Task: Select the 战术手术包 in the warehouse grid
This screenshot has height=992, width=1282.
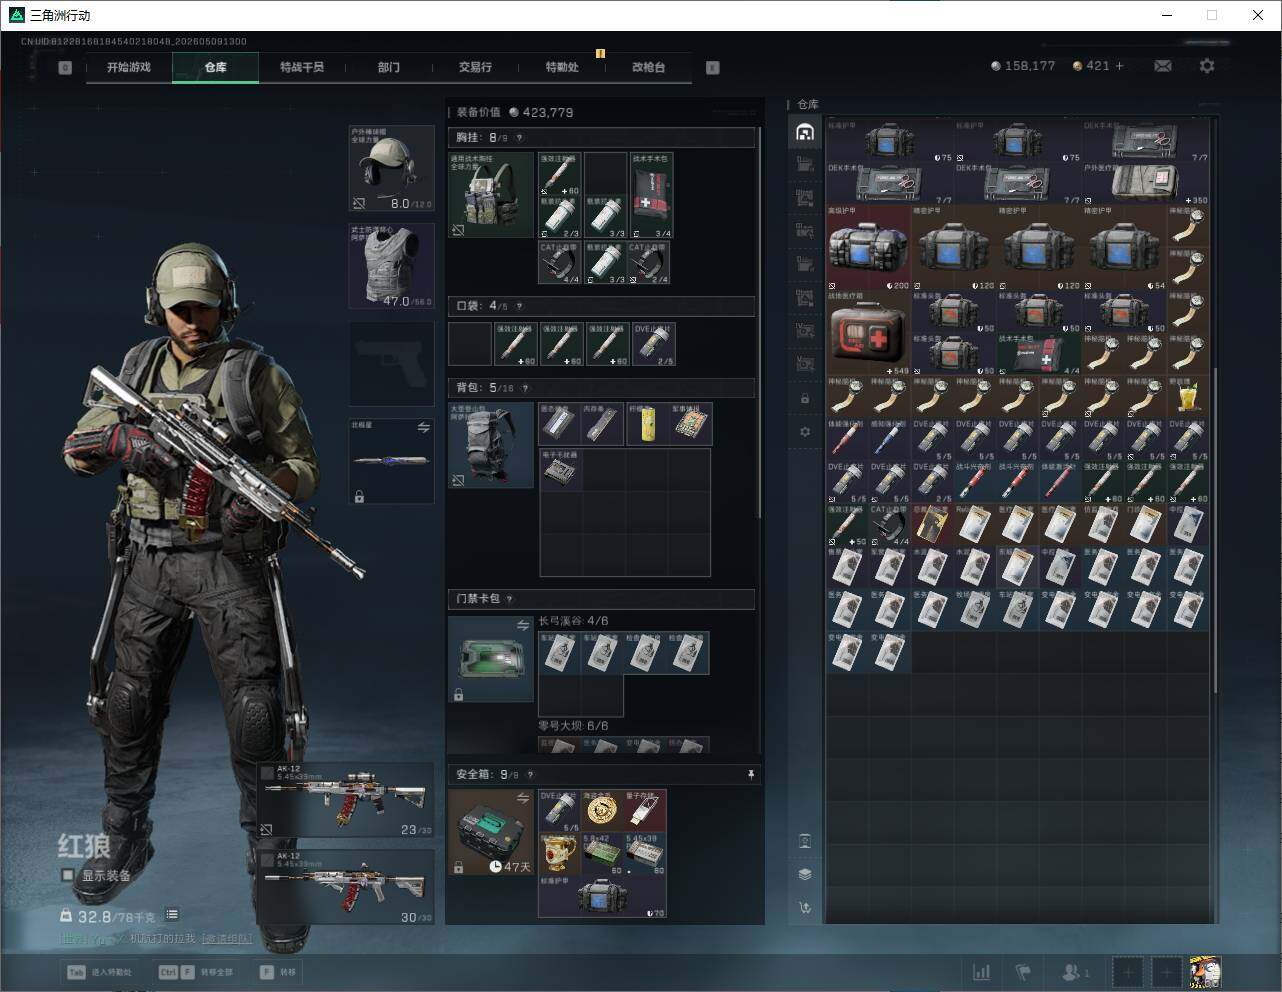Action: [x=1039, y=355]
